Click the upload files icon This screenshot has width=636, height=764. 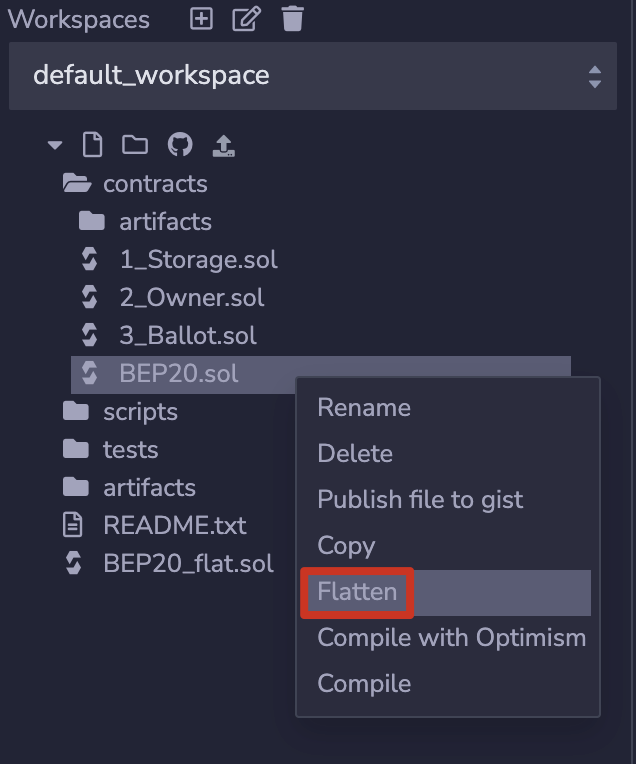point(223,146)
